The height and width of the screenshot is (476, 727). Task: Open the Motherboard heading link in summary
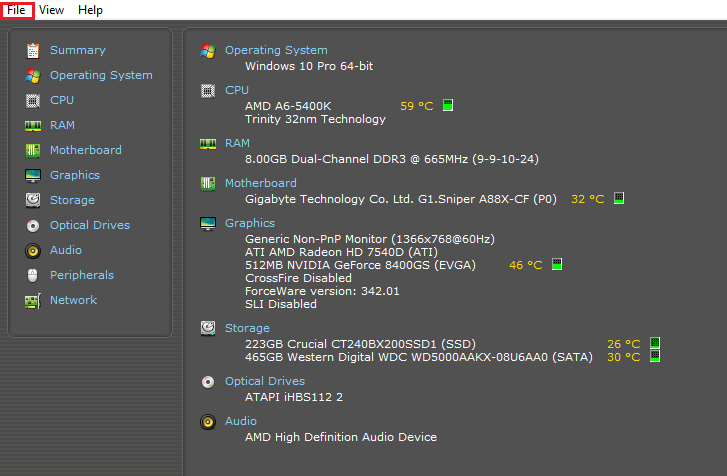pos(261,183)
